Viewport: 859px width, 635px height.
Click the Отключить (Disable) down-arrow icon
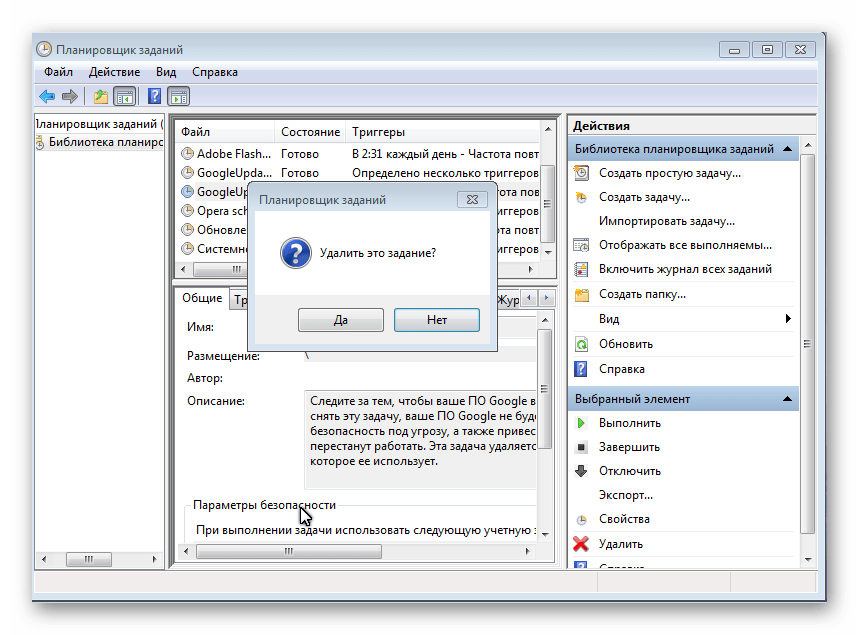click(x=581, y=471)
